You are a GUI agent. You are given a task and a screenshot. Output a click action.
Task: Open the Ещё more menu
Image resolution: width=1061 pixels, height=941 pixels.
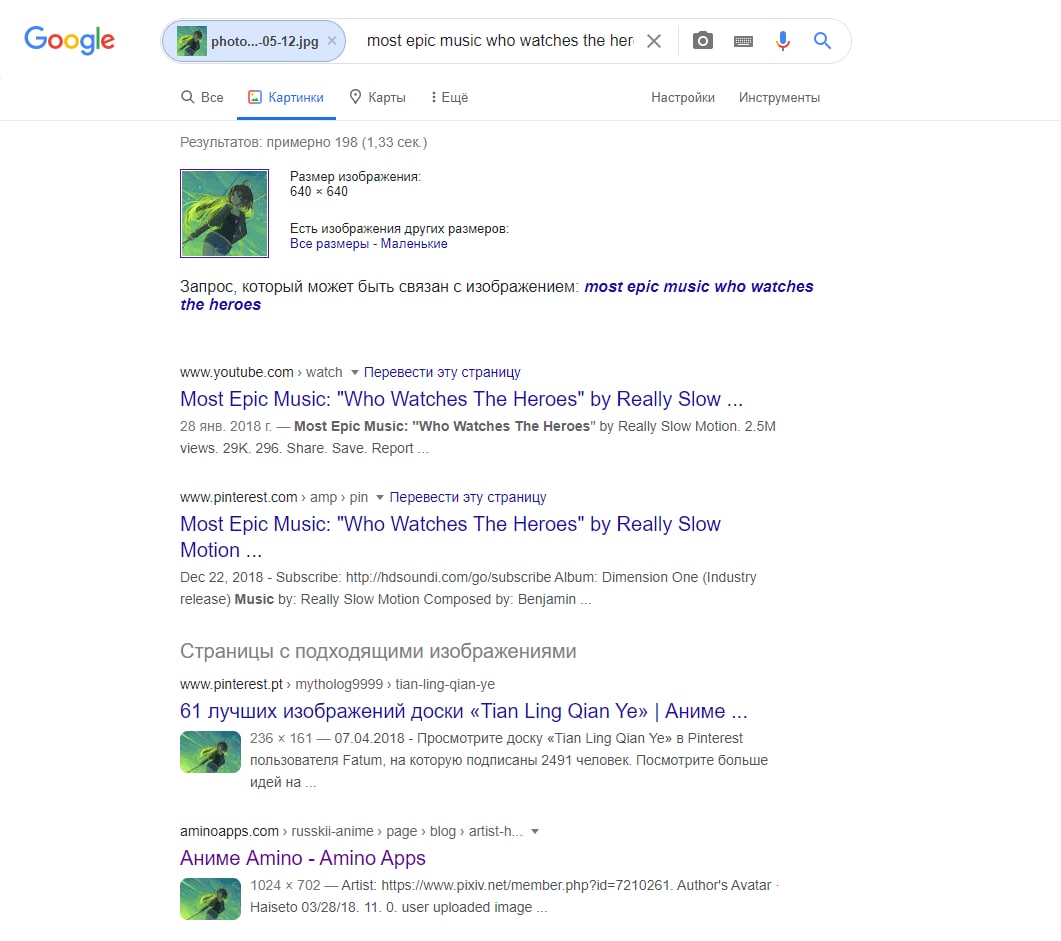click(x=449, y=97)
